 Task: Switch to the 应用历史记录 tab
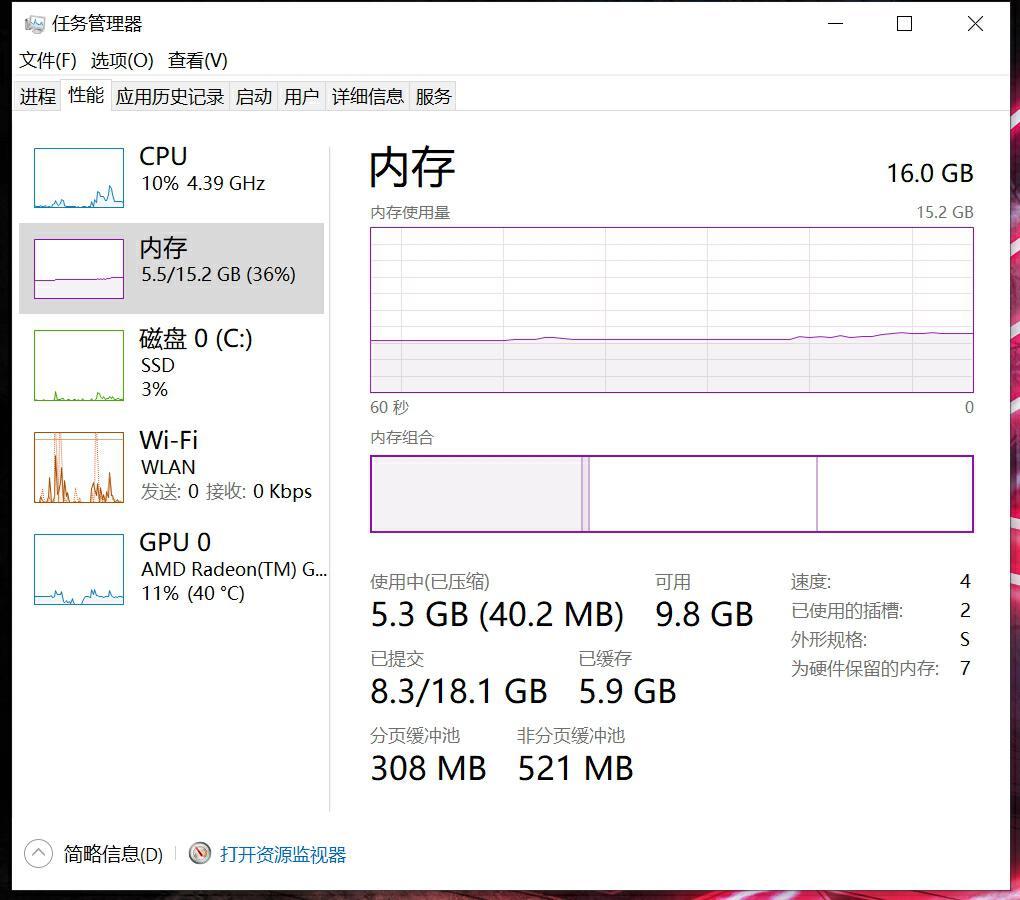point(170,96)
